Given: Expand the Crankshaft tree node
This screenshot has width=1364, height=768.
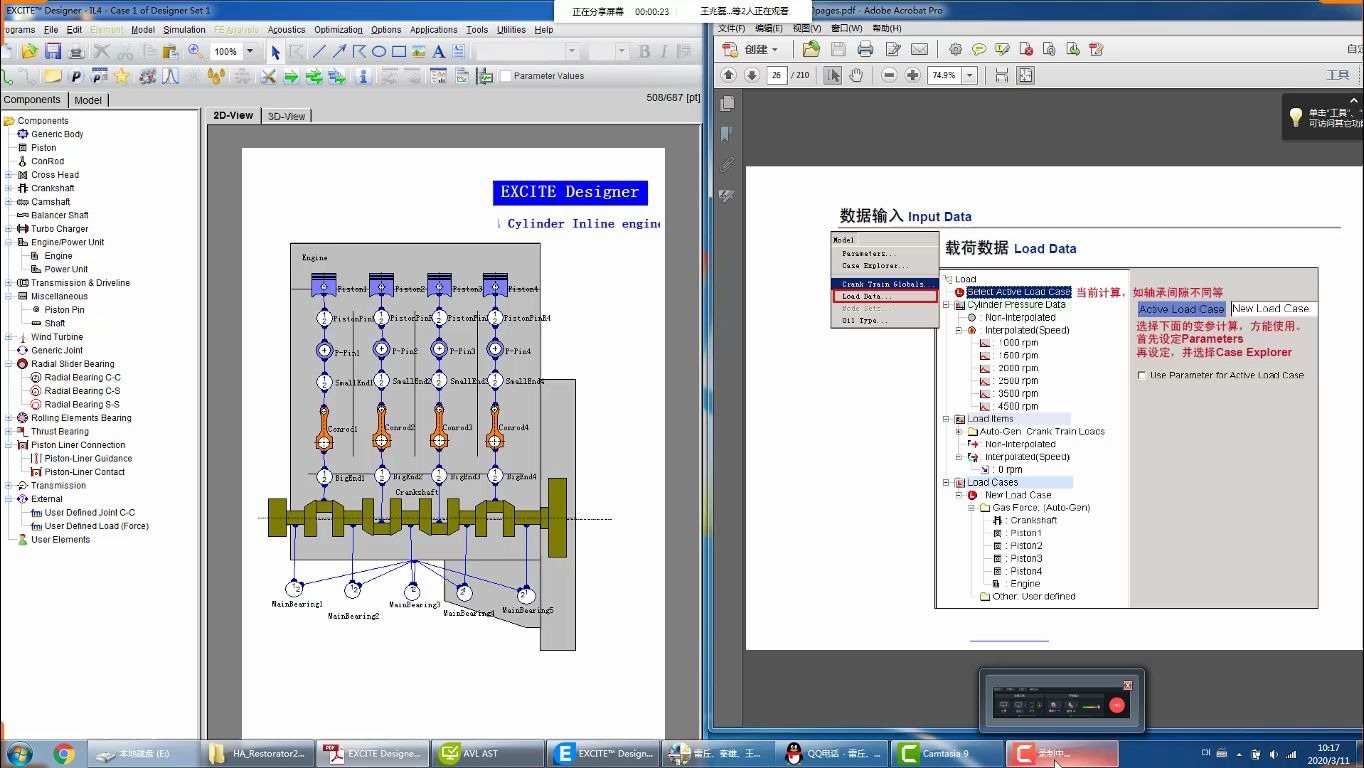Looking at the screenshot, I should pyautogui.click(x=9, y=188).
